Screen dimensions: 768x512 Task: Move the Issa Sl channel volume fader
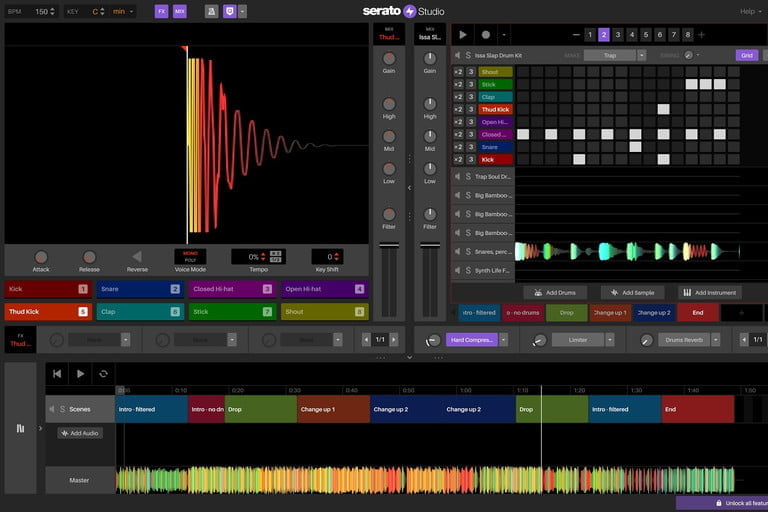(430, 245)
